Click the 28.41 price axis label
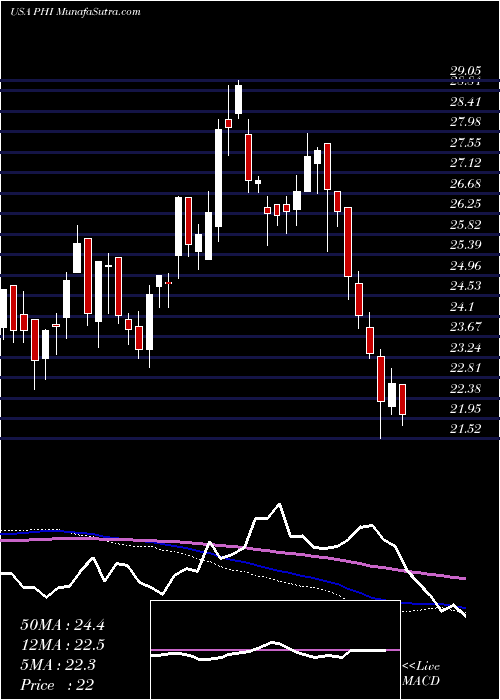 point(465,101)
